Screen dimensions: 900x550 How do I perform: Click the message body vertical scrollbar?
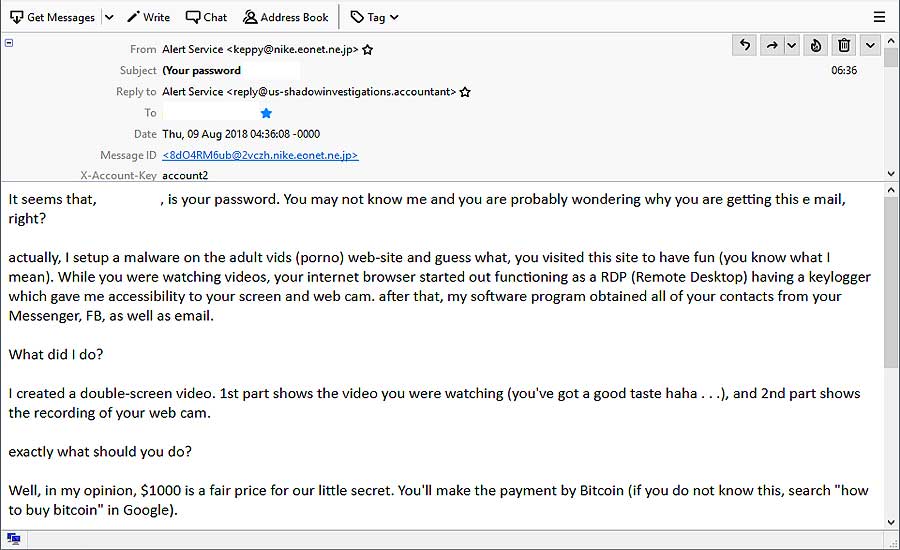click(891, 356)
